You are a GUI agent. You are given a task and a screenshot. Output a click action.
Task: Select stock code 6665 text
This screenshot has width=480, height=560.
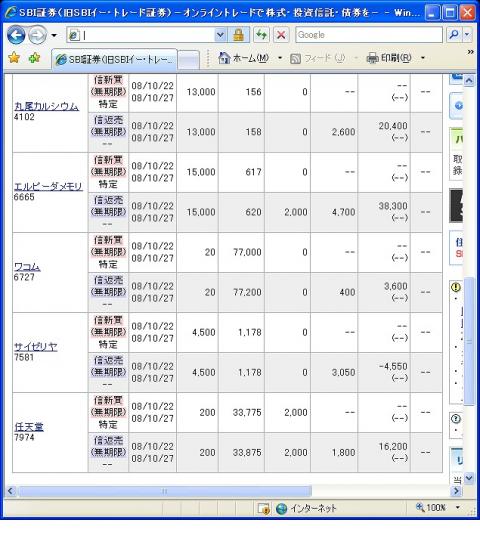[x=24, y=197]
